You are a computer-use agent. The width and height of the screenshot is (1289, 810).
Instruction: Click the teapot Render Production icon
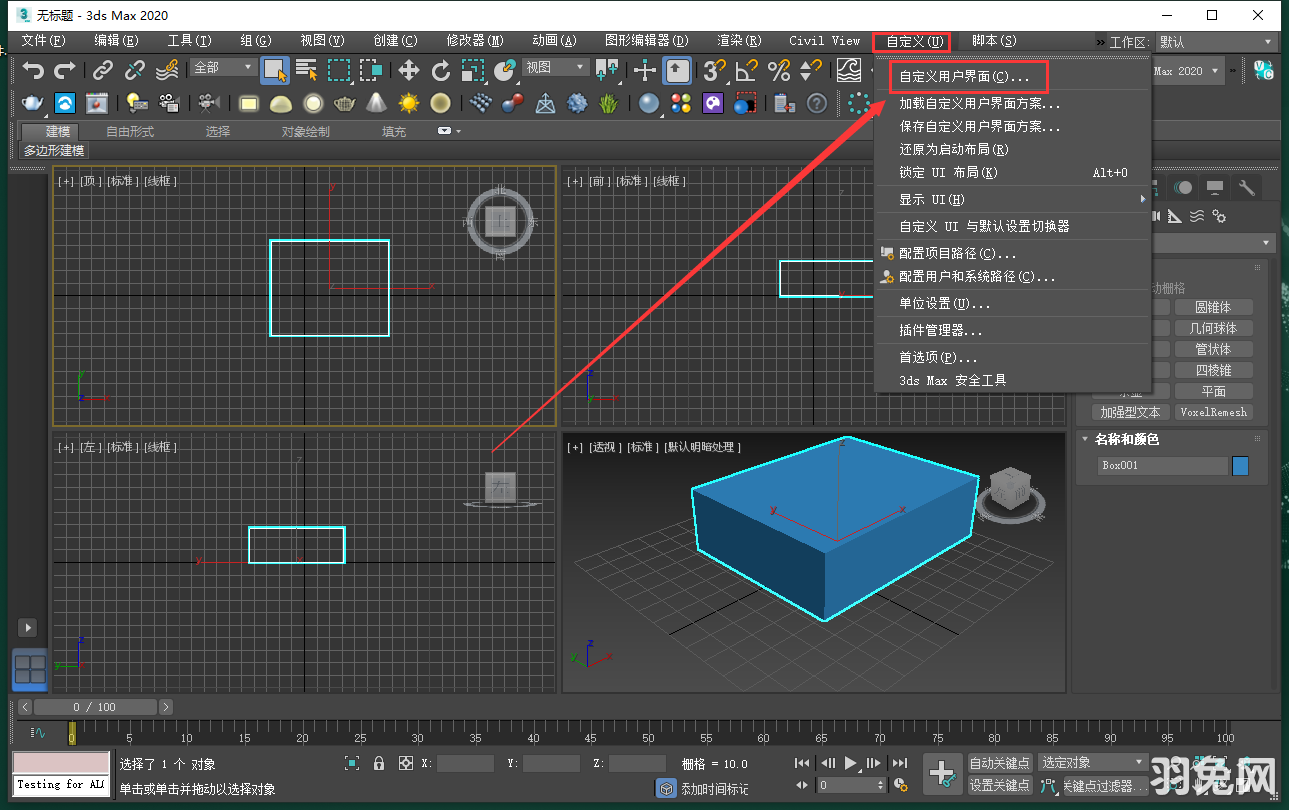pos(33,103)
